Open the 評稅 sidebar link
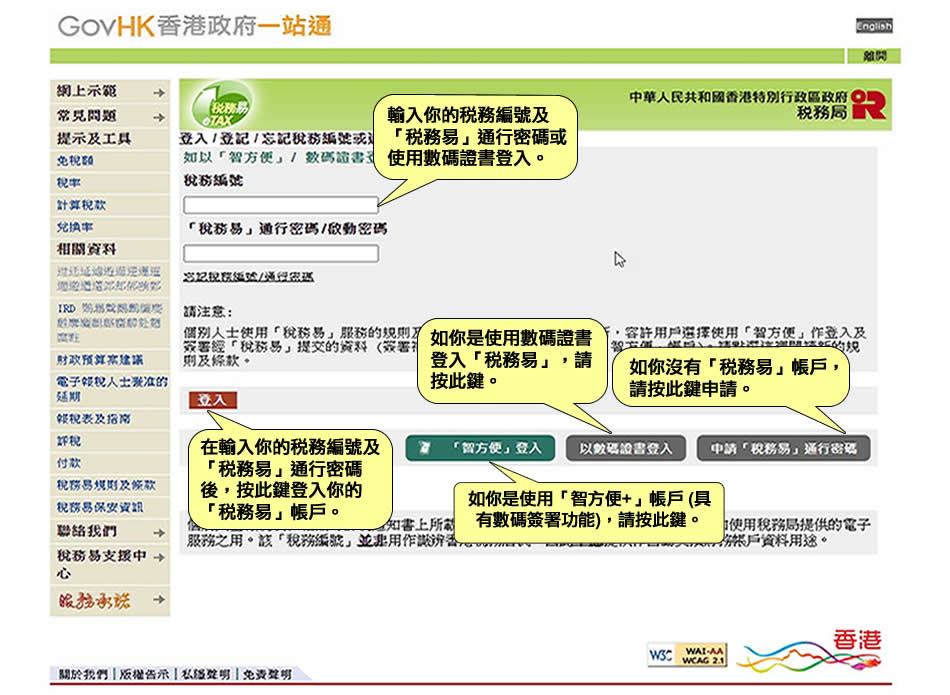This screenshot has width=950, height=695. (68, 441)
